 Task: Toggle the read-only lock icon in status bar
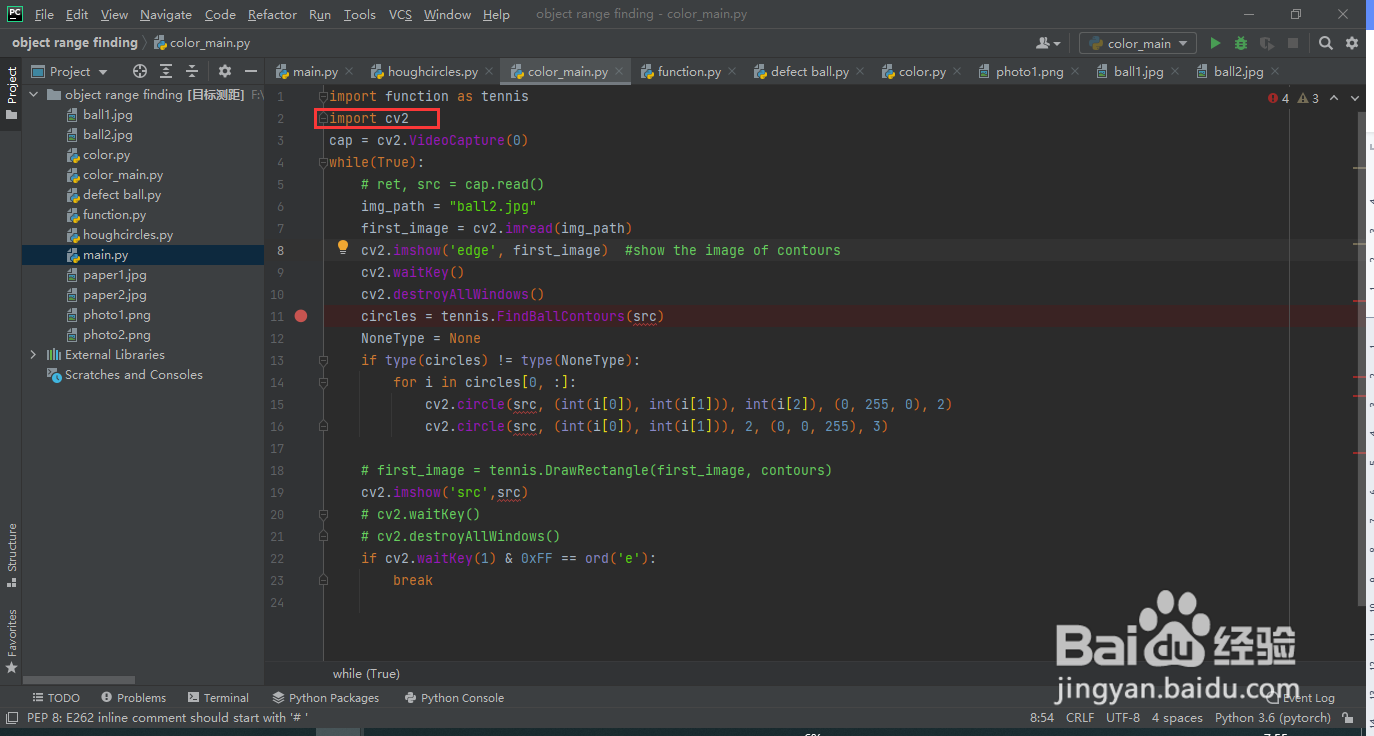tap(1349, 718)
